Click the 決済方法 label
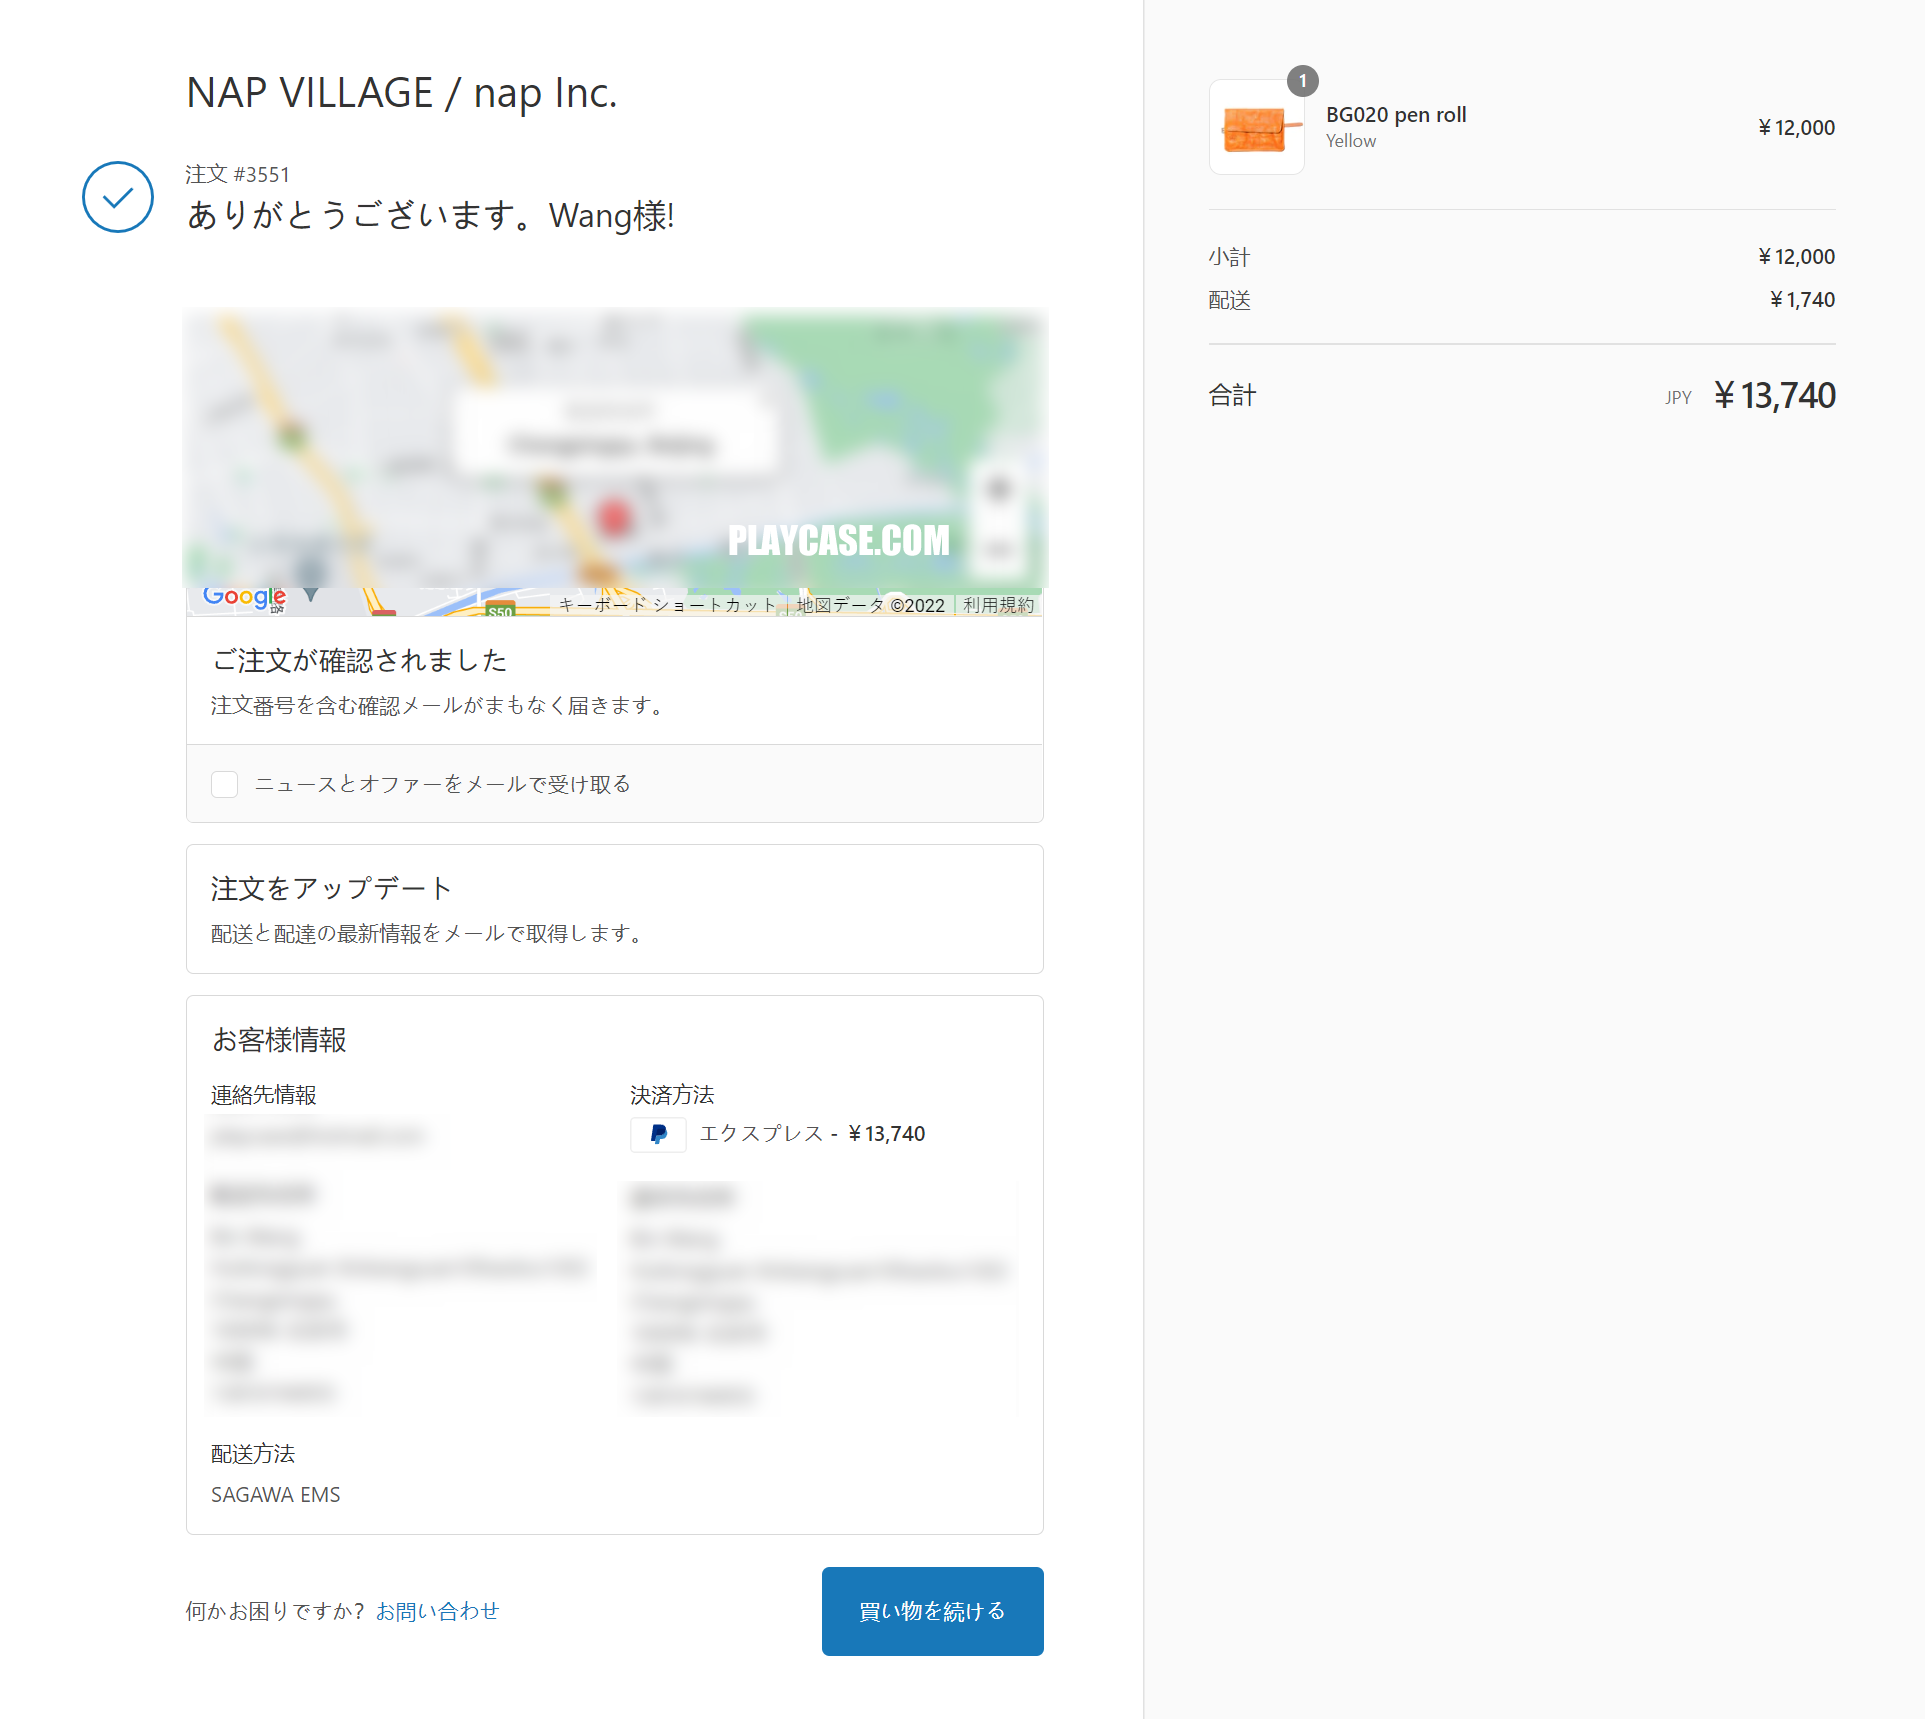The height and width of the screenshot is (1719, 1925). pos(672,1095)
